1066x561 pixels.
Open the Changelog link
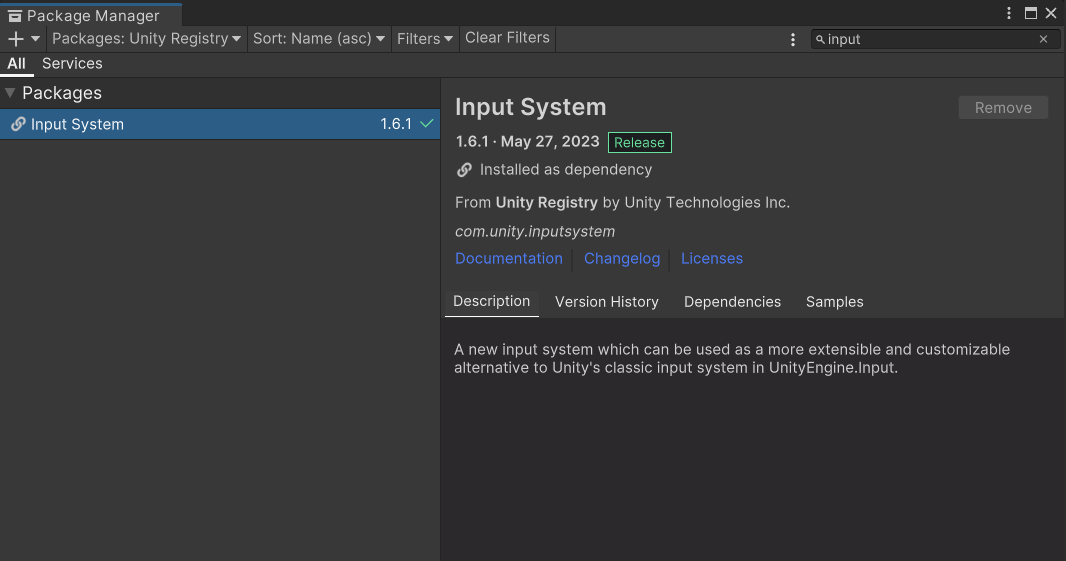click(x=622, y=258)
